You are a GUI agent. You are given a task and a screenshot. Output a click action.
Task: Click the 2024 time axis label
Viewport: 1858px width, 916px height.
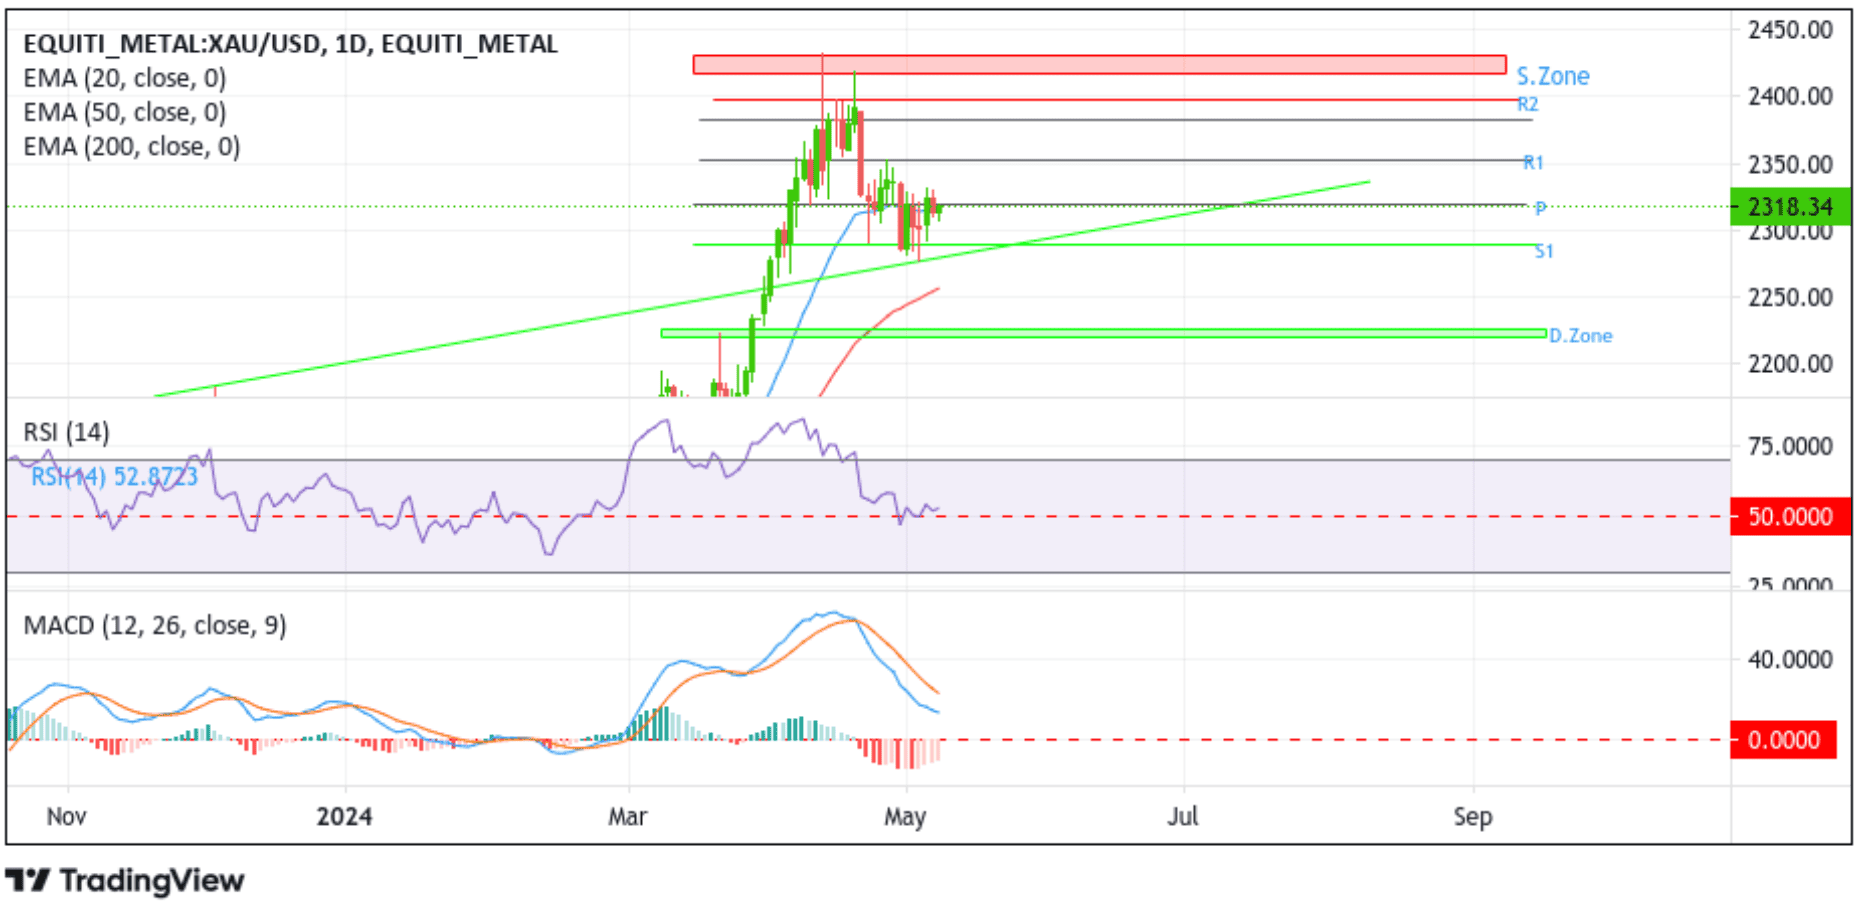[x=344, y=817]
